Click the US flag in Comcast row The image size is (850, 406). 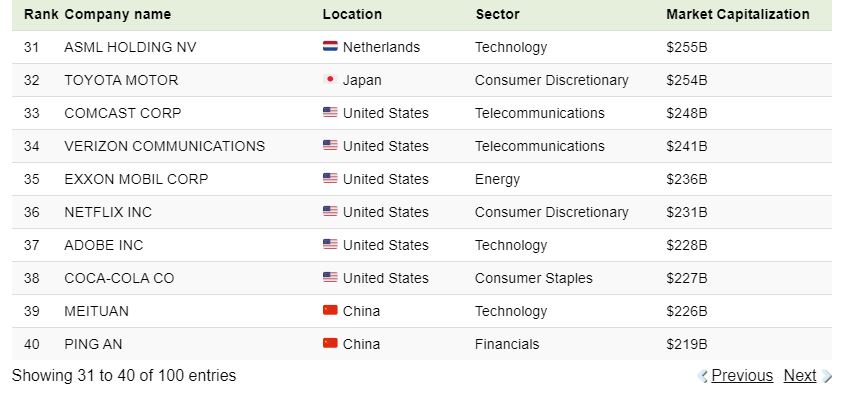point(330,113)
